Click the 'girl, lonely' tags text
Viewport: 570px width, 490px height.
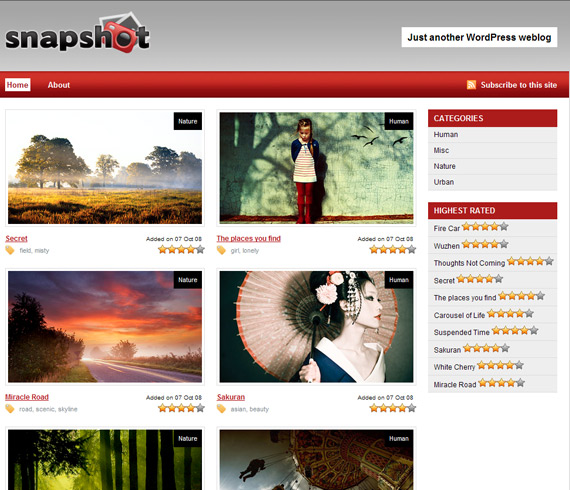click(x=245, y=250)
